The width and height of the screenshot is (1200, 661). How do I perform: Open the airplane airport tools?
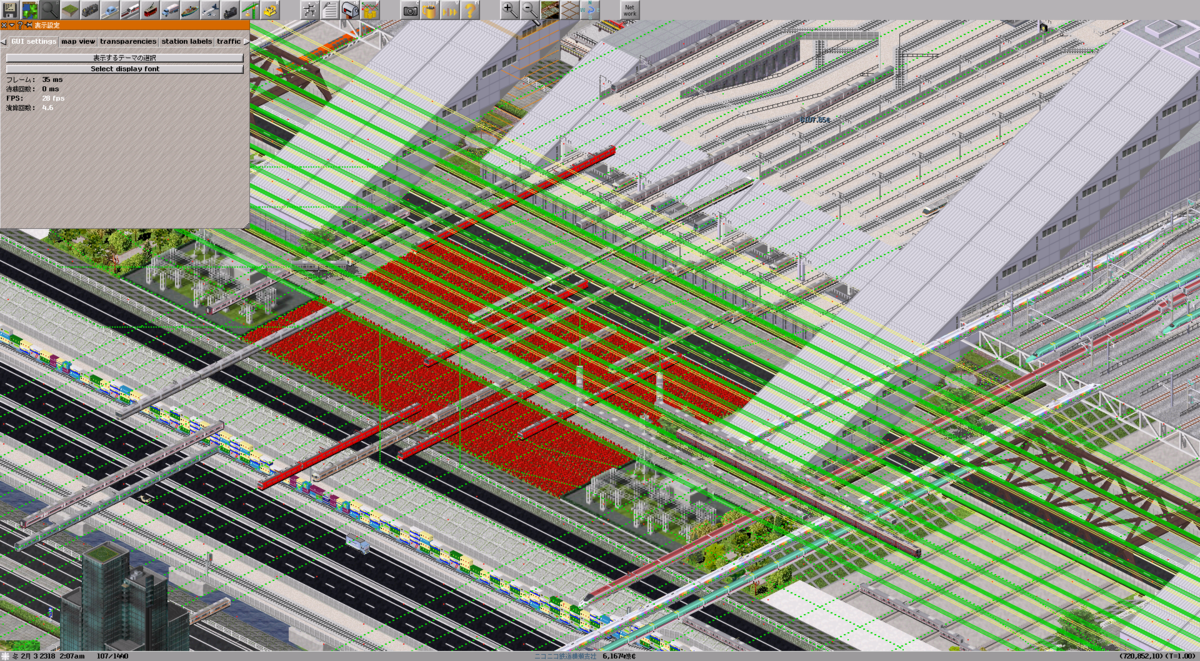click(210, 10)
